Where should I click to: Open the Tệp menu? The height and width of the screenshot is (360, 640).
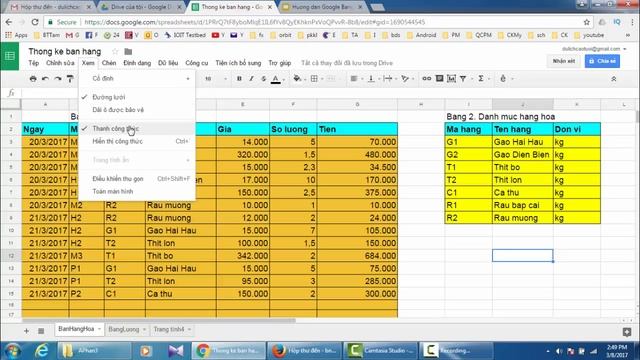(33, 63)
